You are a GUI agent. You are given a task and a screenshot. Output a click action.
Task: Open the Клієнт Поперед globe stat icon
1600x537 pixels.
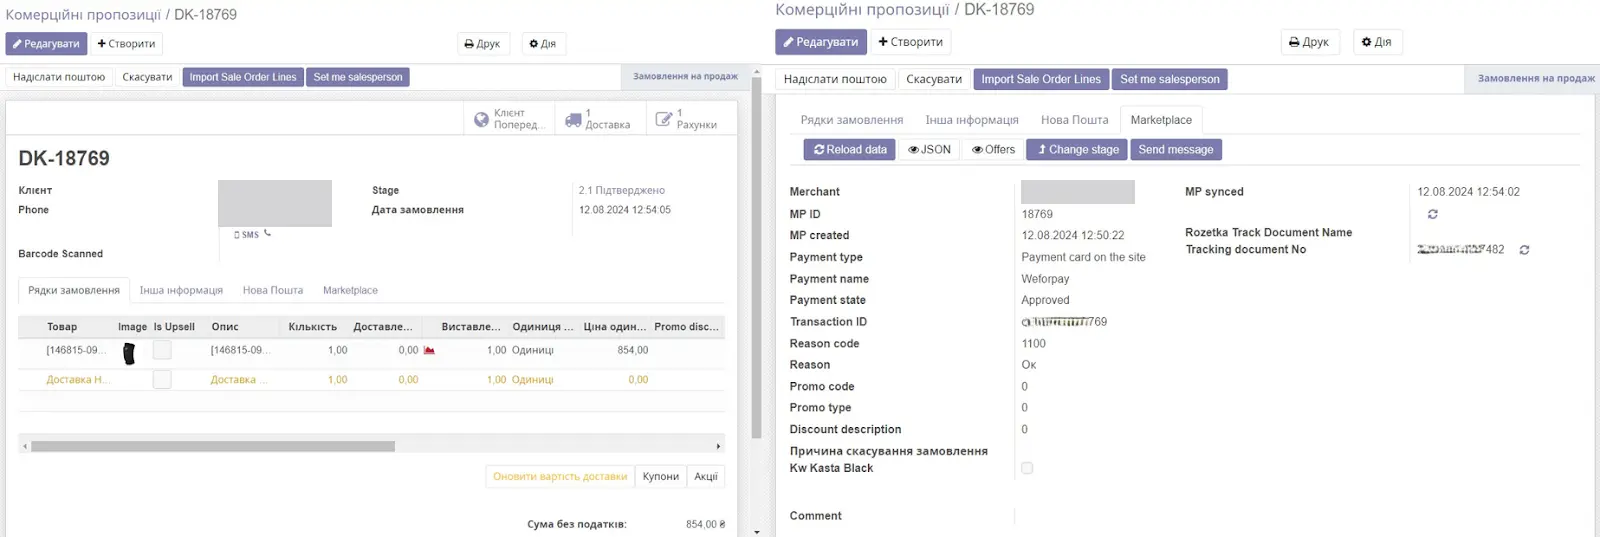[481, 119]
